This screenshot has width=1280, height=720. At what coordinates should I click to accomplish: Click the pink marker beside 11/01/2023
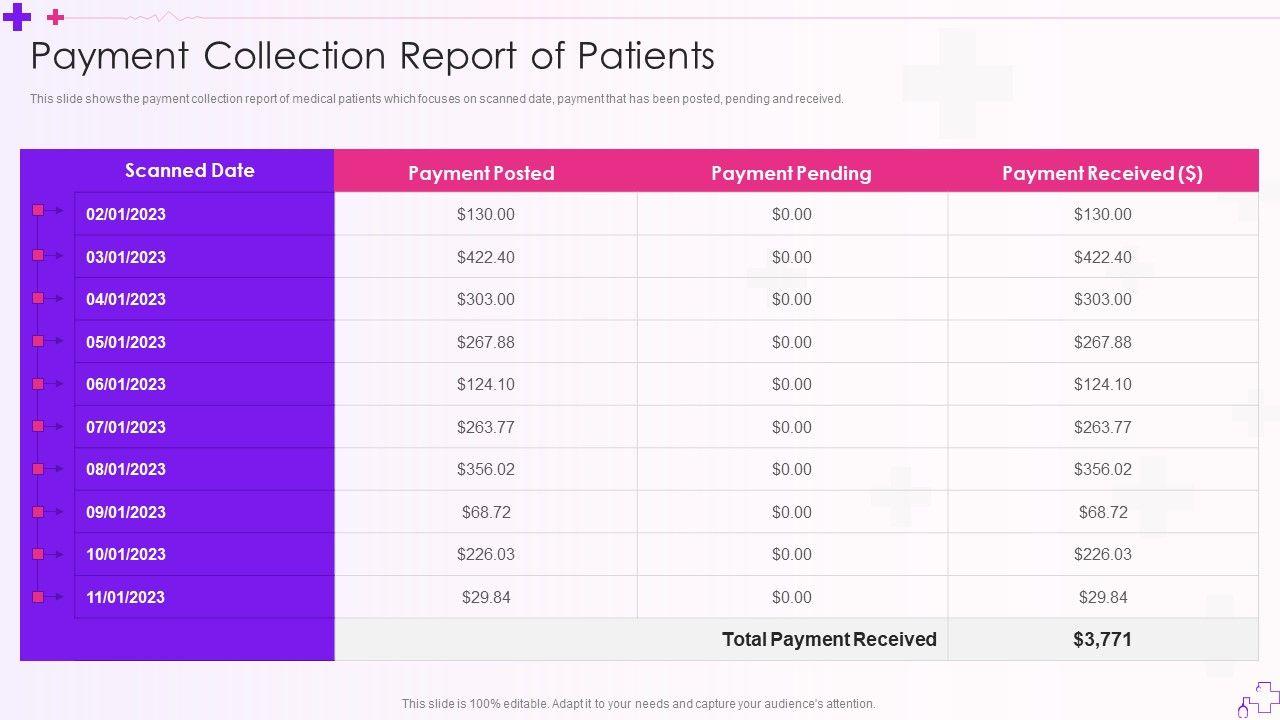38,597
